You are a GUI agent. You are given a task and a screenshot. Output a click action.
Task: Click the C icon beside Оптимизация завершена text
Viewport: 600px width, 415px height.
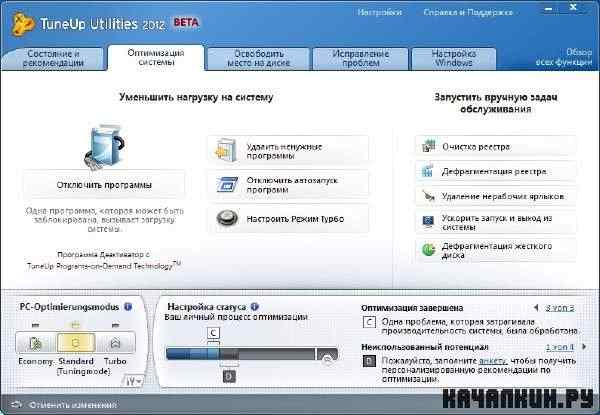click(x=369, y=322)
